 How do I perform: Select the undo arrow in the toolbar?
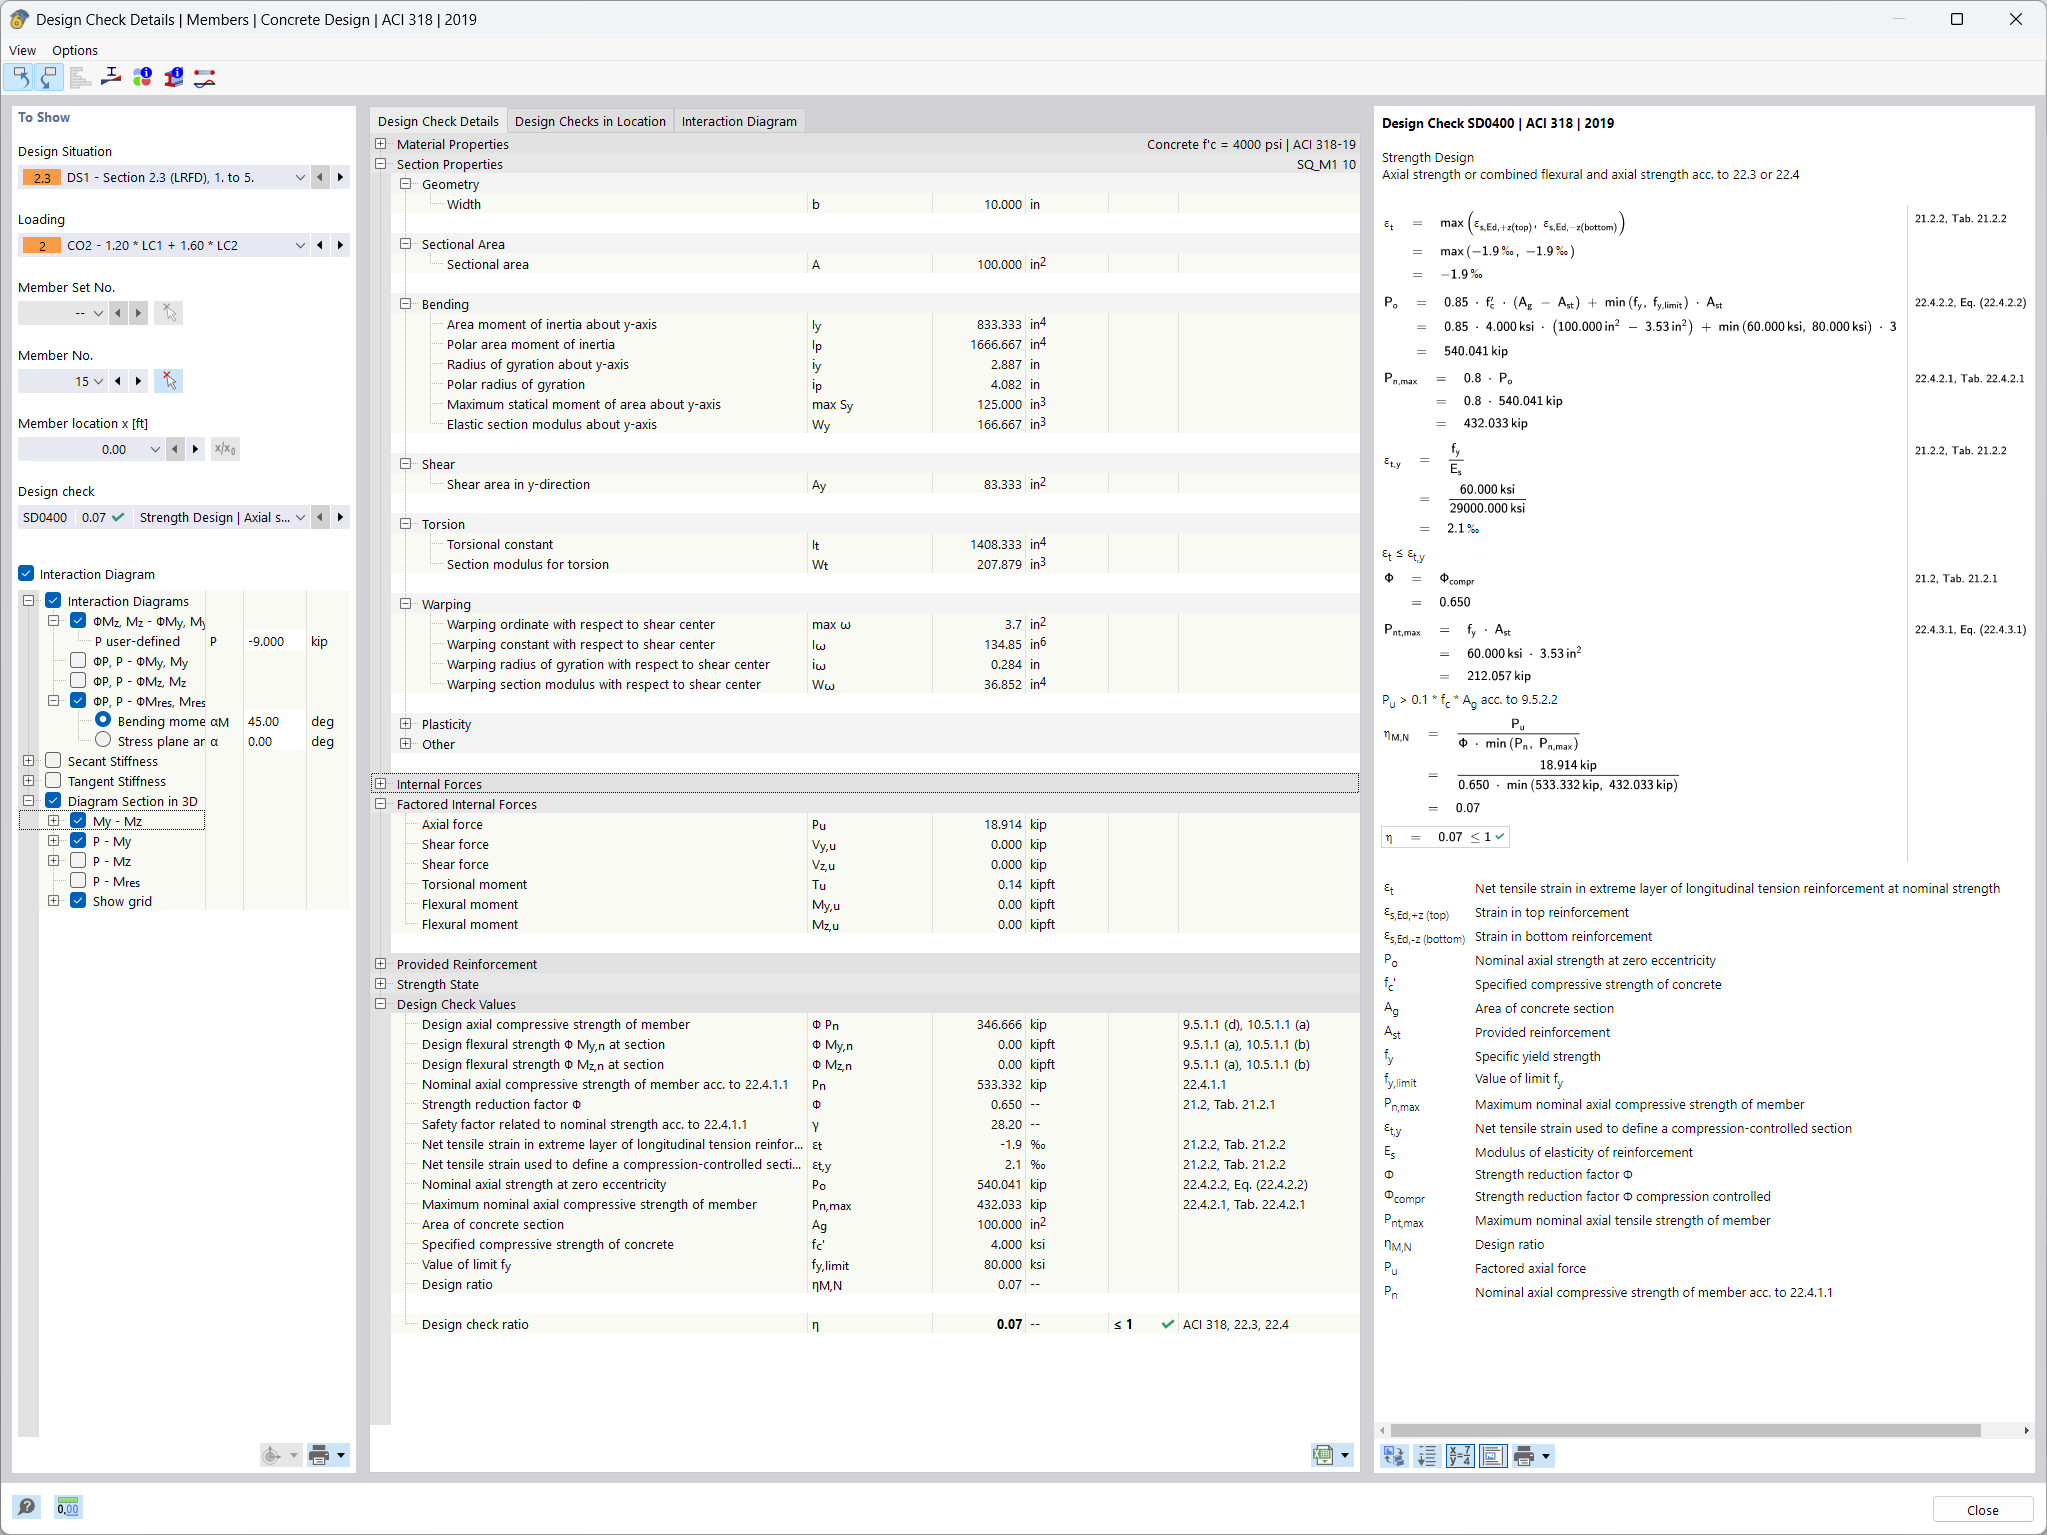point(21,77)
